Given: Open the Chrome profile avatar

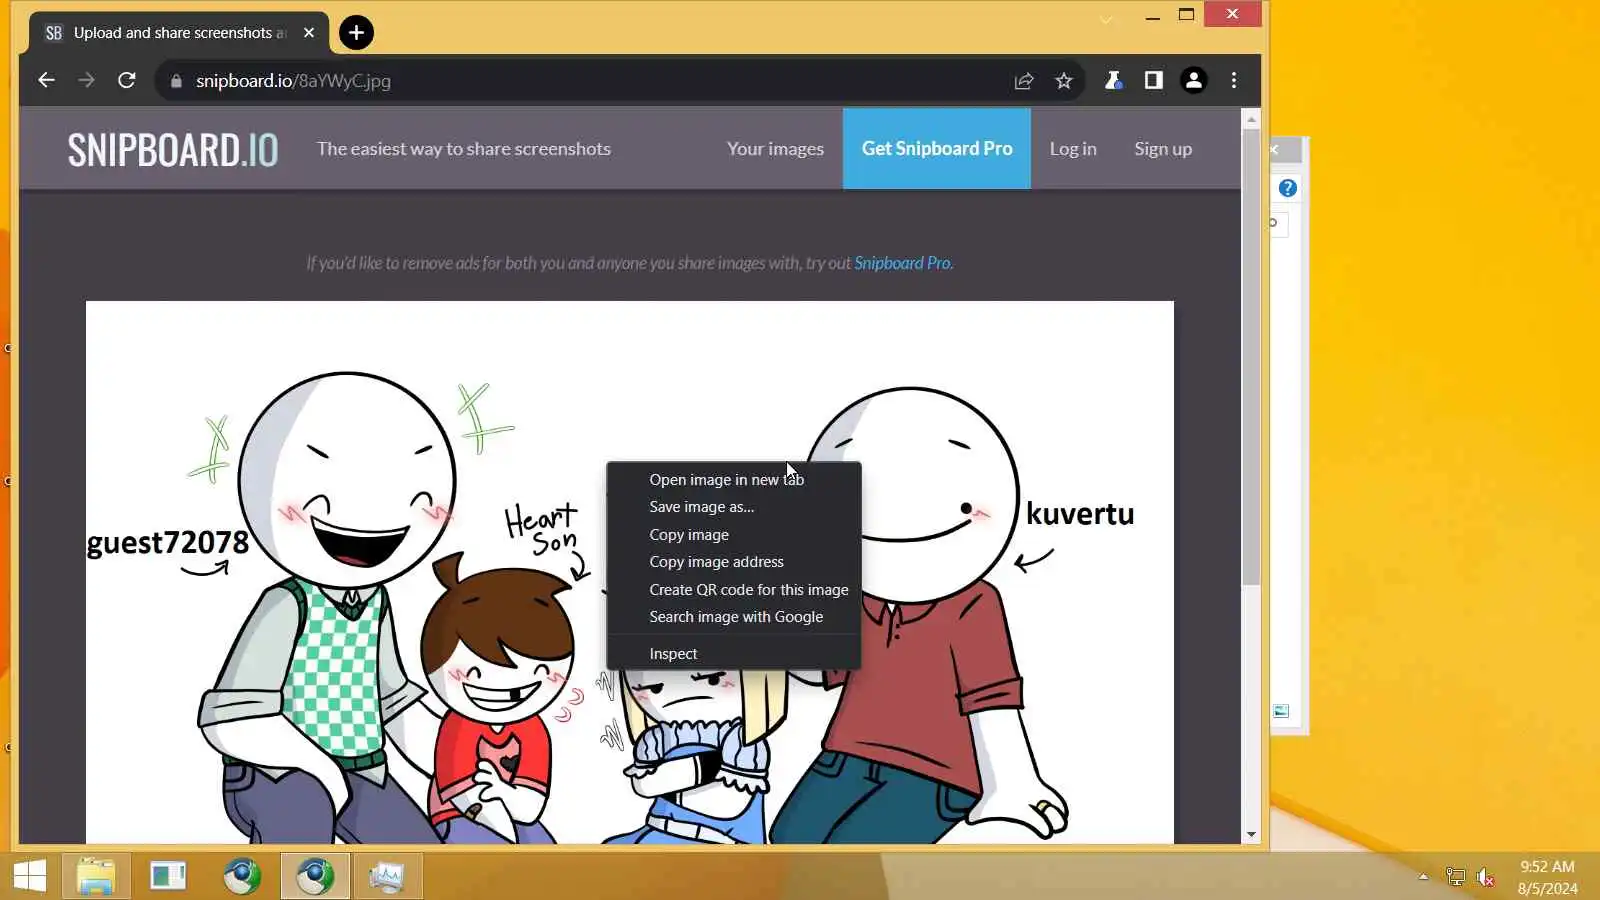Looking at the screenshot, I should click(1193, 80).
